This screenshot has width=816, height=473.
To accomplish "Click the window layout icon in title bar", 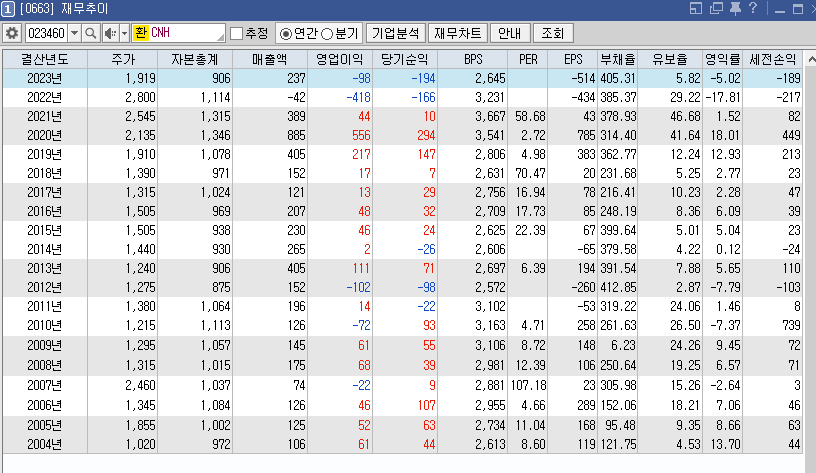I will (x=696, y=8).
